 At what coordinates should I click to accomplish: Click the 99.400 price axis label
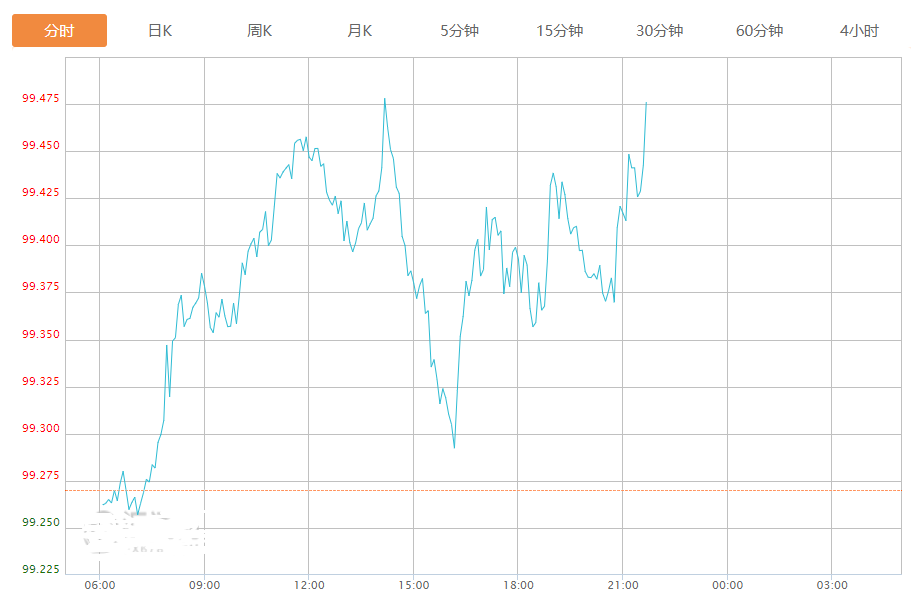click(x=40, y=240)
